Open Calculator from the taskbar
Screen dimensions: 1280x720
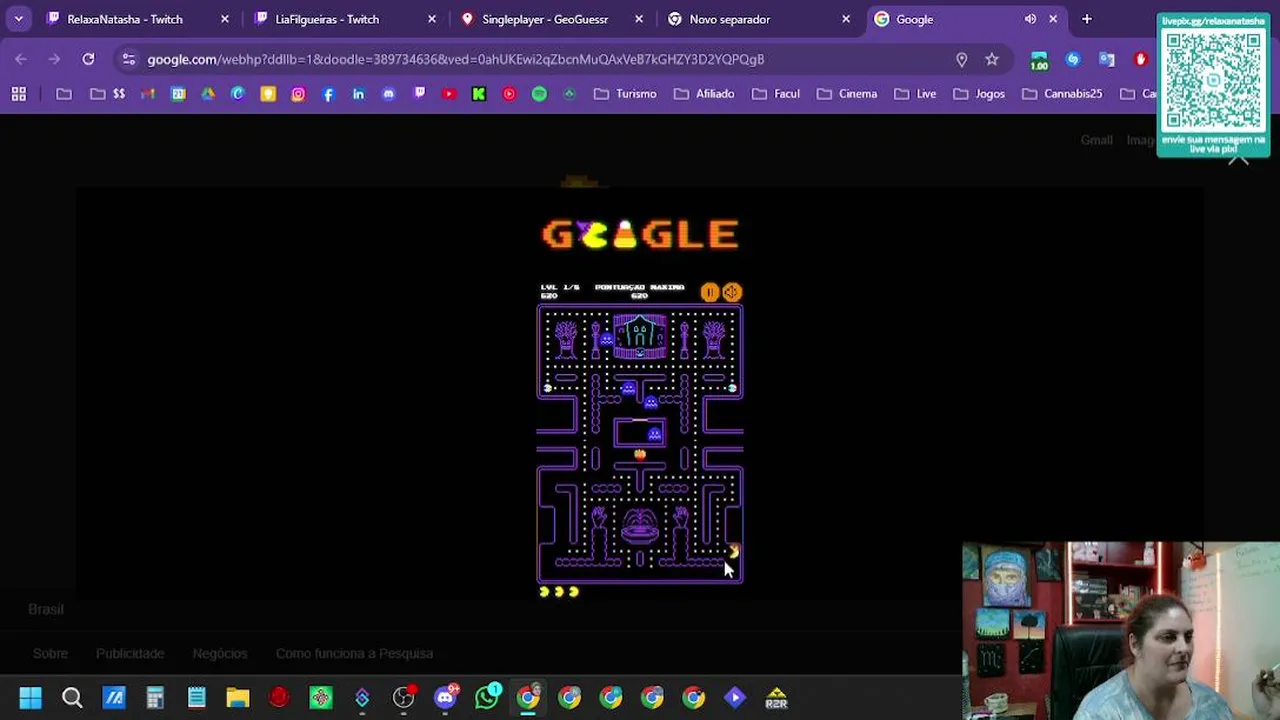click(155, 698)
